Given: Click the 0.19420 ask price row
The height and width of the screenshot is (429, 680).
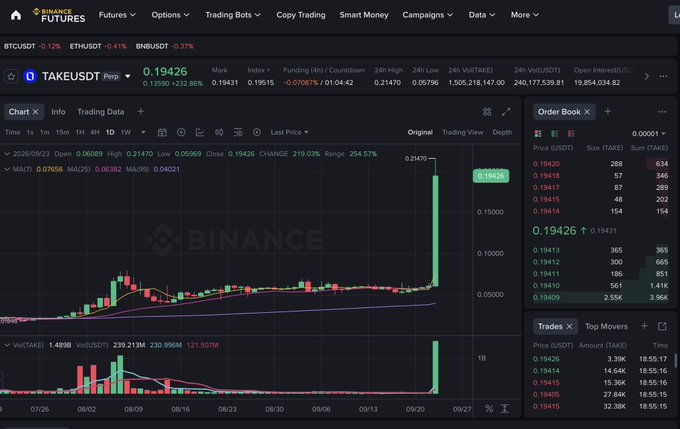Looking at the screenshot, I should click(600, 164).
